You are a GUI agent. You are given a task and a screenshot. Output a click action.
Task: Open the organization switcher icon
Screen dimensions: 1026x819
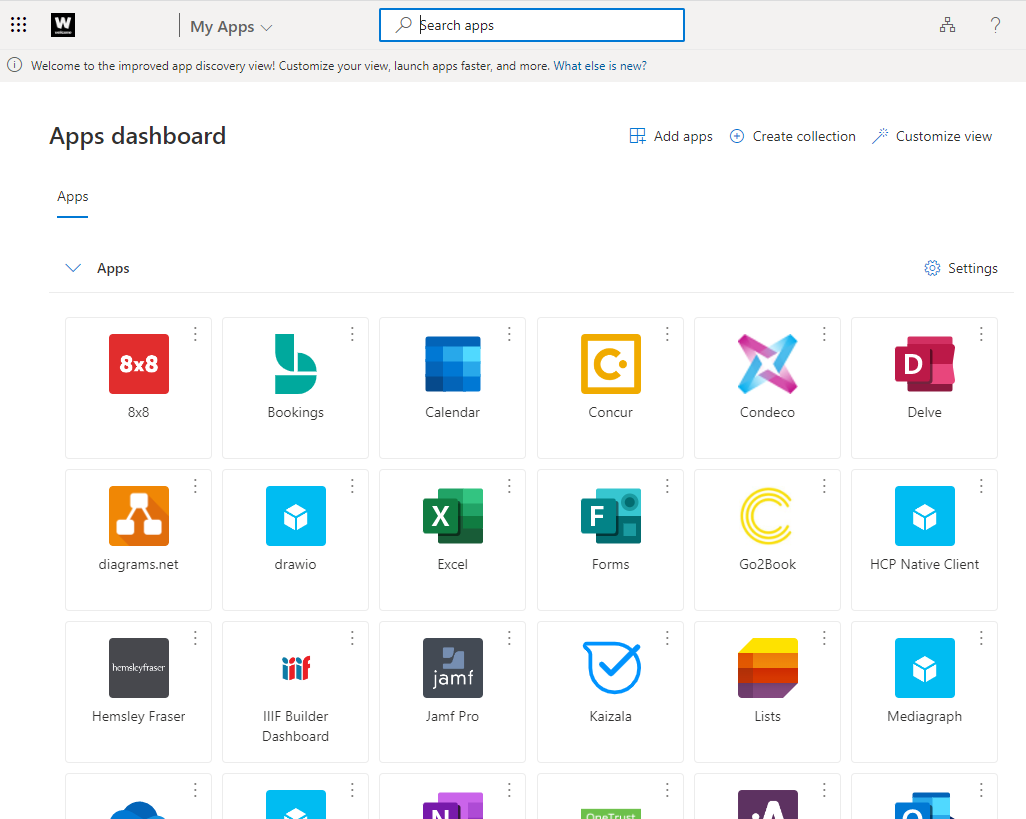947,25
